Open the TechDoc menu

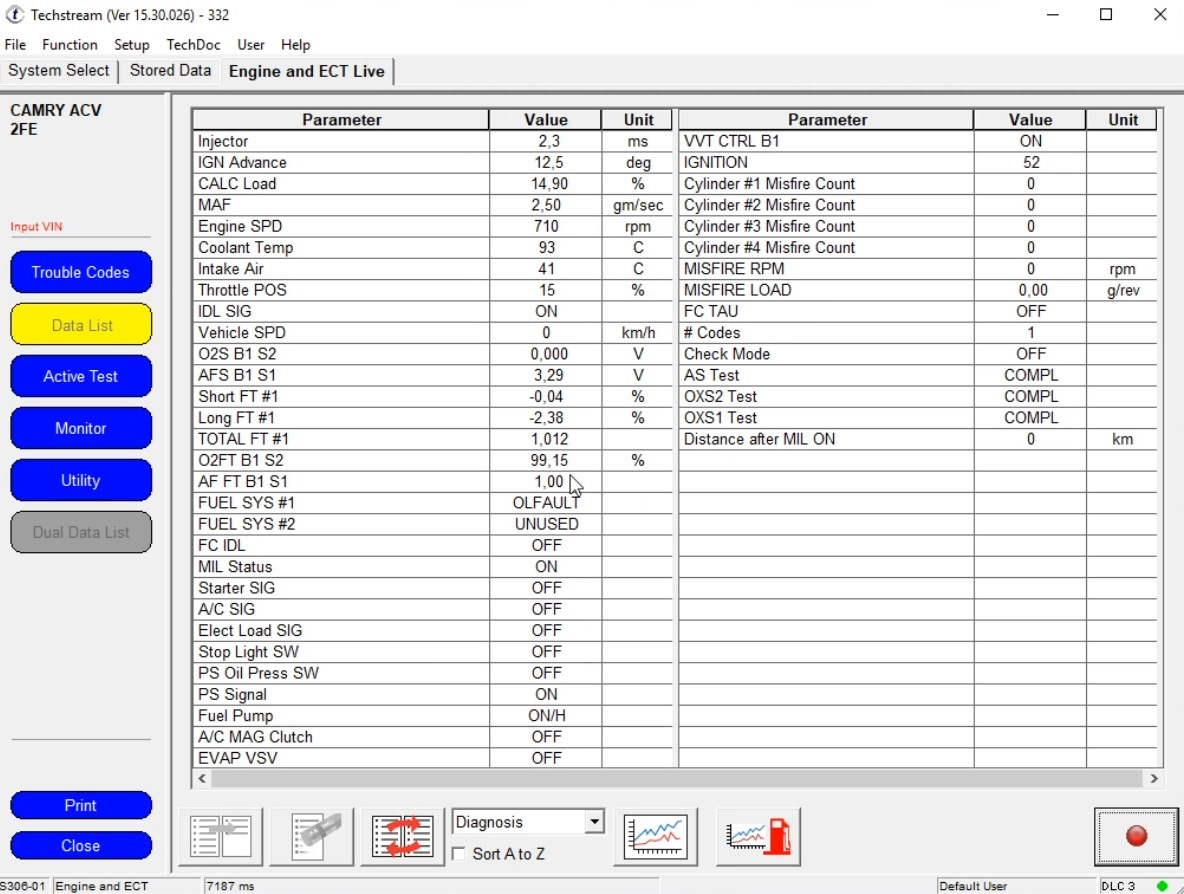coord(193,45)
